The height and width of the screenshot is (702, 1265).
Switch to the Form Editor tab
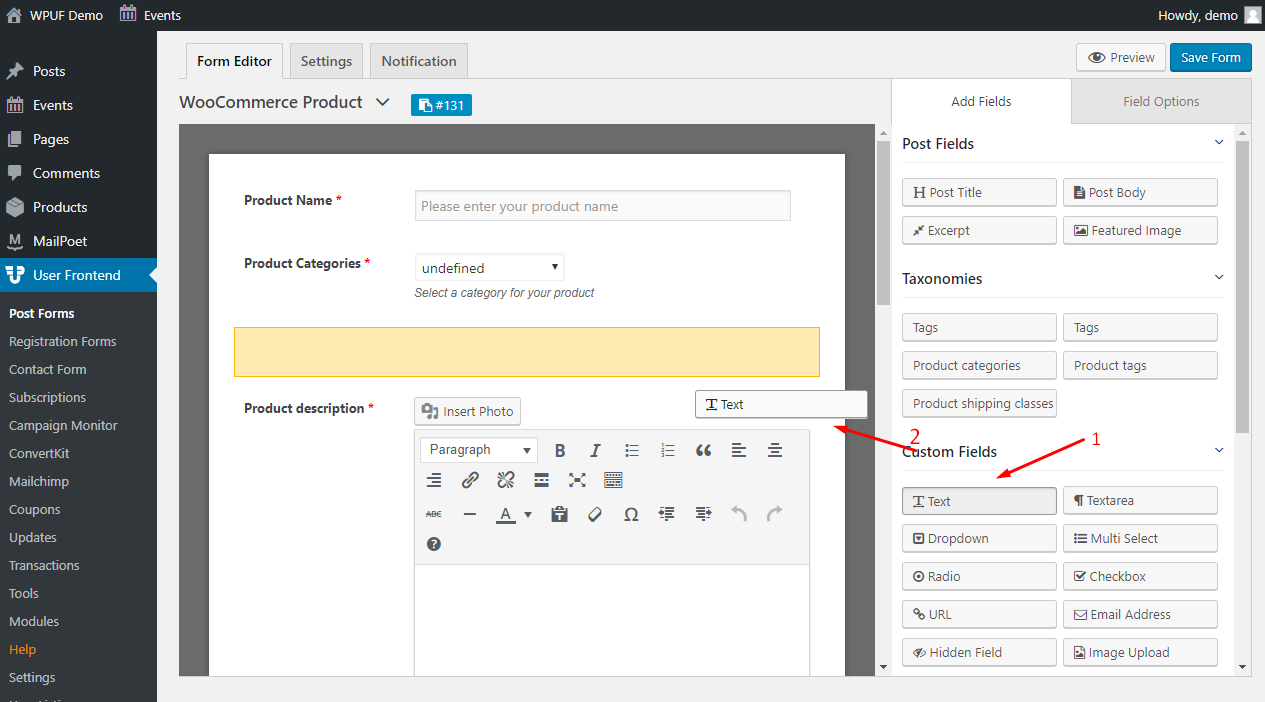234,61
